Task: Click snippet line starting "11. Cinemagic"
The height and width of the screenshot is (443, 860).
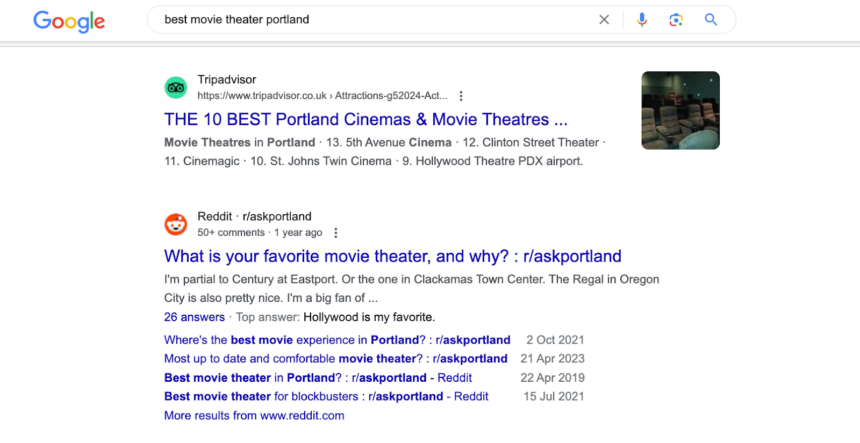Action: 373,161
